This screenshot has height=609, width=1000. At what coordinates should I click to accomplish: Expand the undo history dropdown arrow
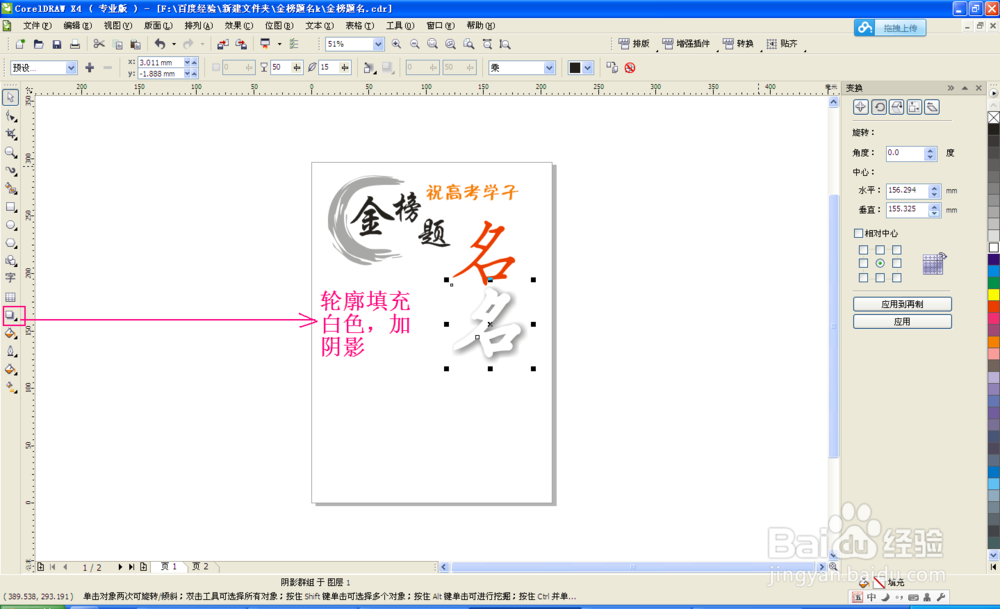point(174,44)
